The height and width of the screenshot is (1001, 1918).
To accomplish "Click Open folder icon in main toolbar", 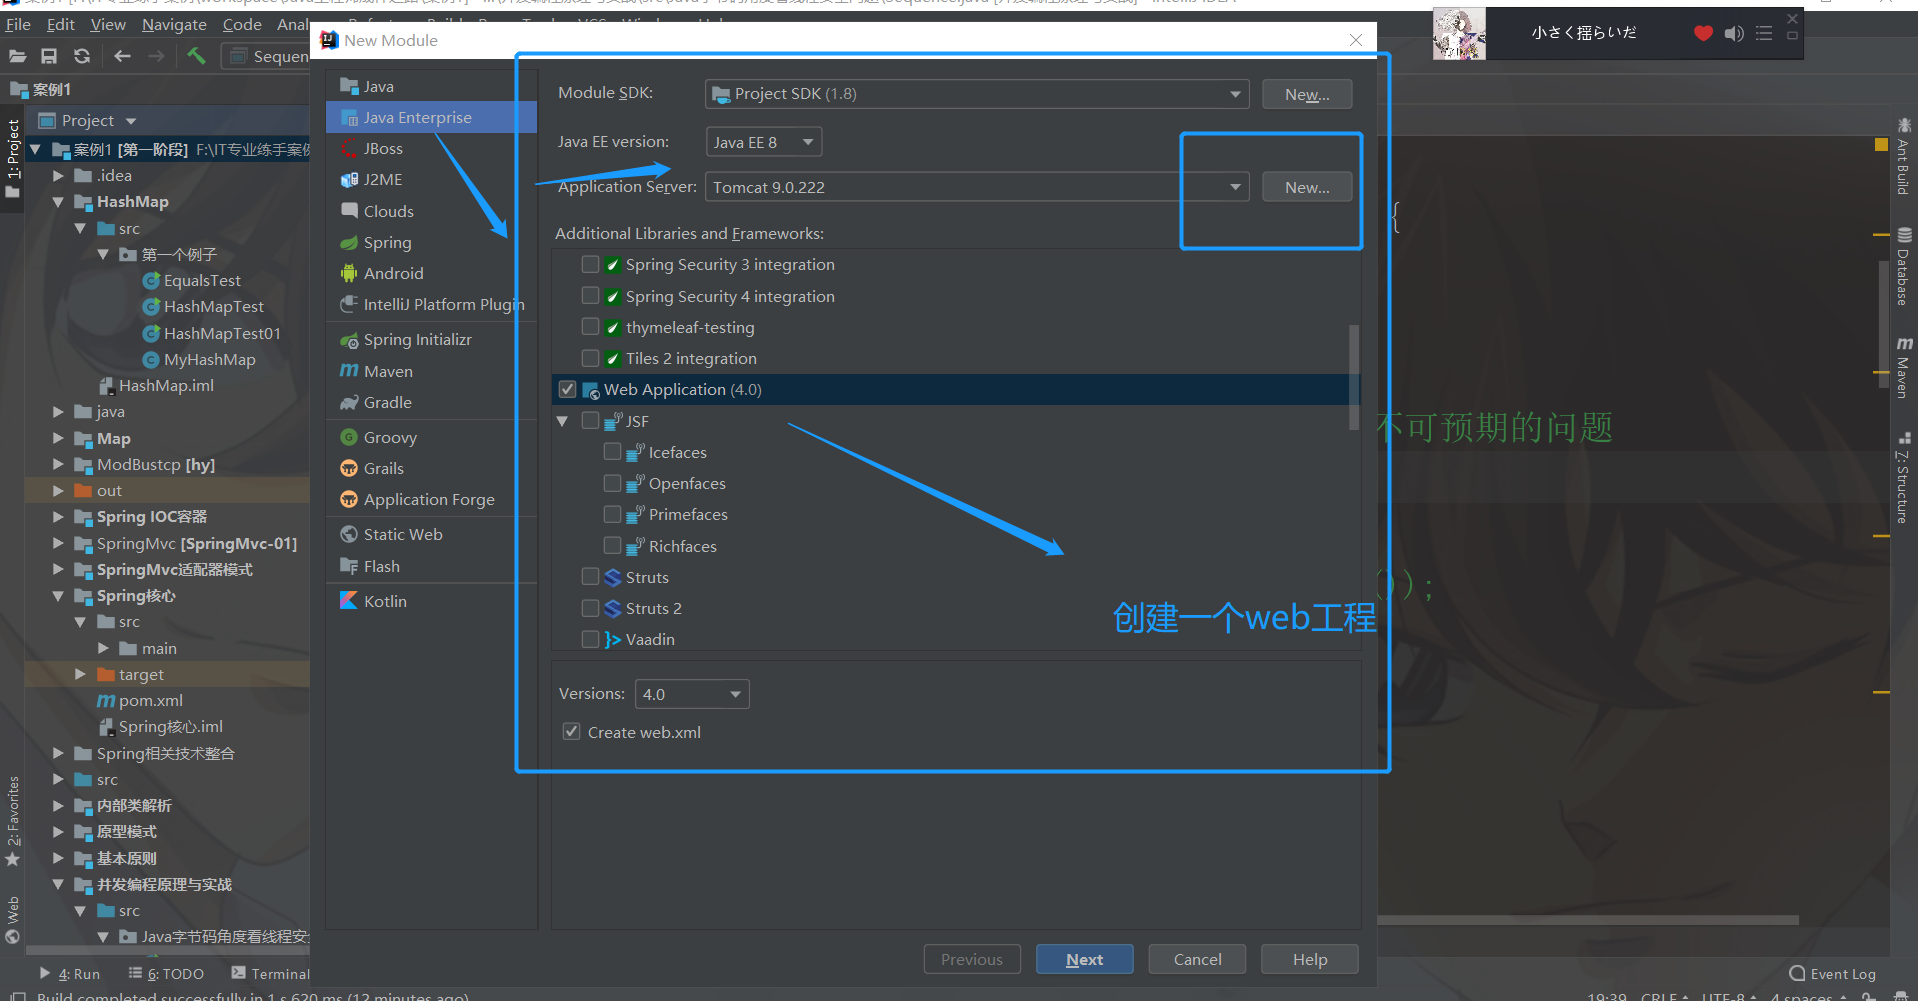I will tap(17, 56).
